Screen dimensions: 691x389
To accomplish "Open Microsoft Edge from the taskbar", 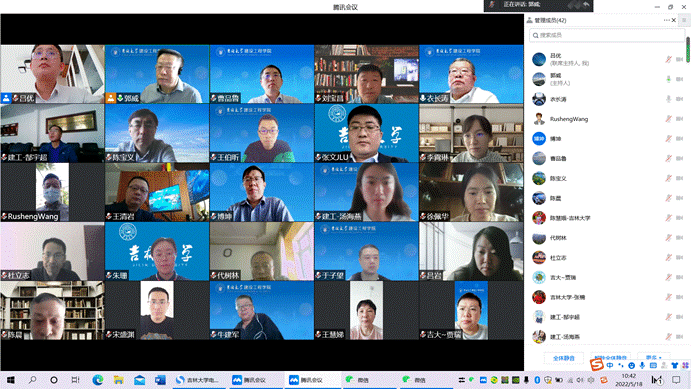I will tap(97, 380).
